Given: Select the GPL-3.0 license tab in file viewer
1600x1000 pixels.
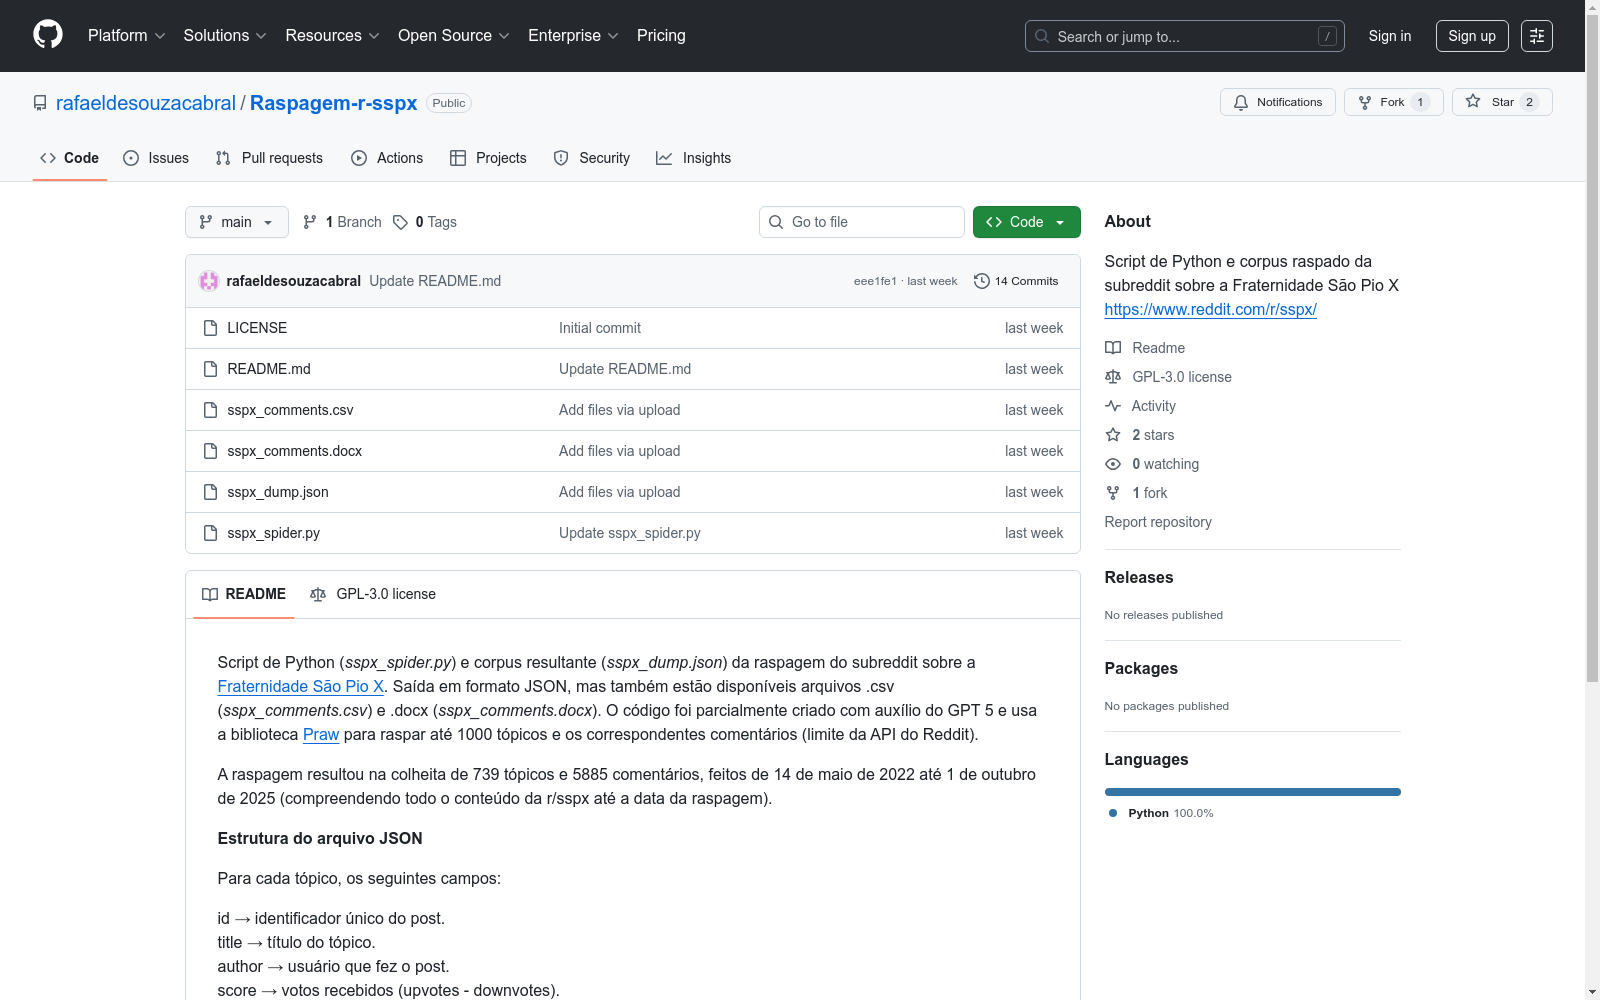Looking at the screenshot, I should tap(373, 594).
